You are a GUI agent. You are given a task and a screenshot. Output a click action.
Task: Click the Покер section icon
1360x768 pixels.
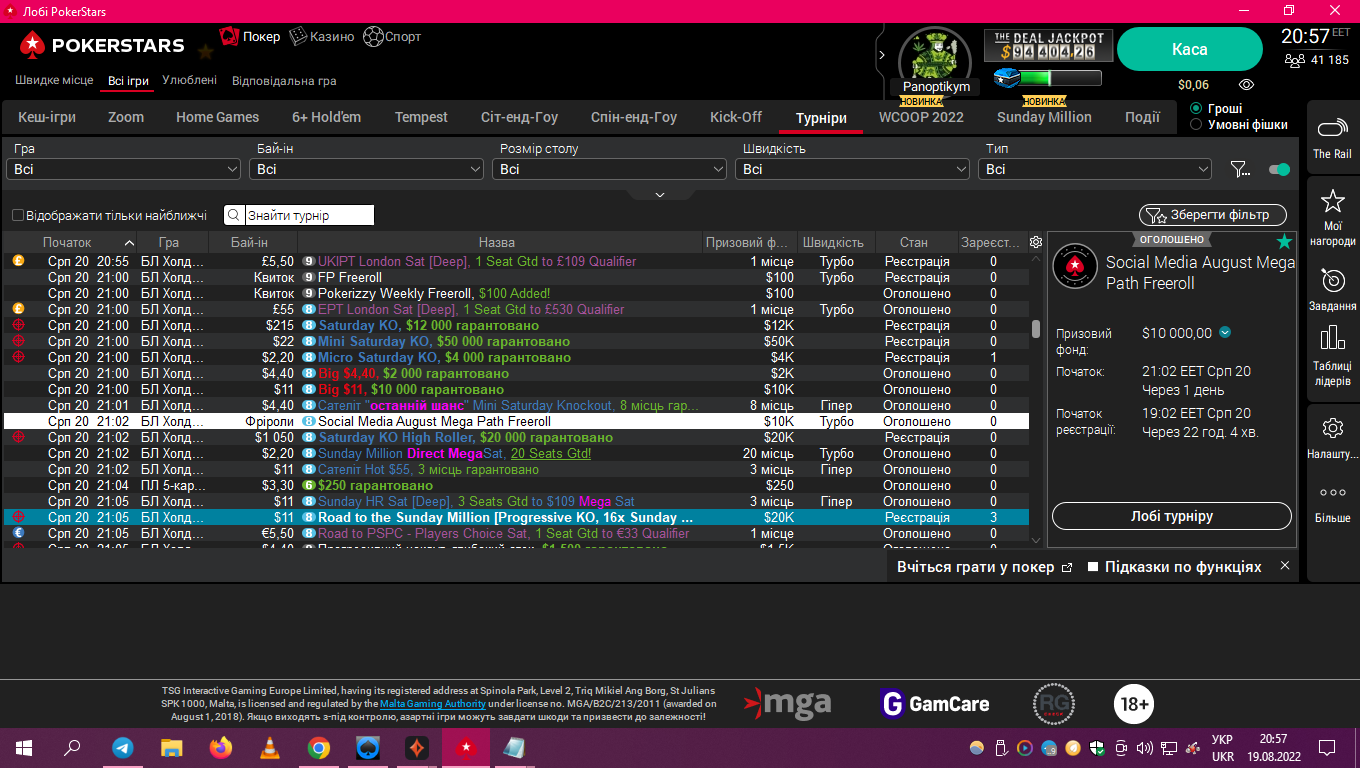click(229, 37)
